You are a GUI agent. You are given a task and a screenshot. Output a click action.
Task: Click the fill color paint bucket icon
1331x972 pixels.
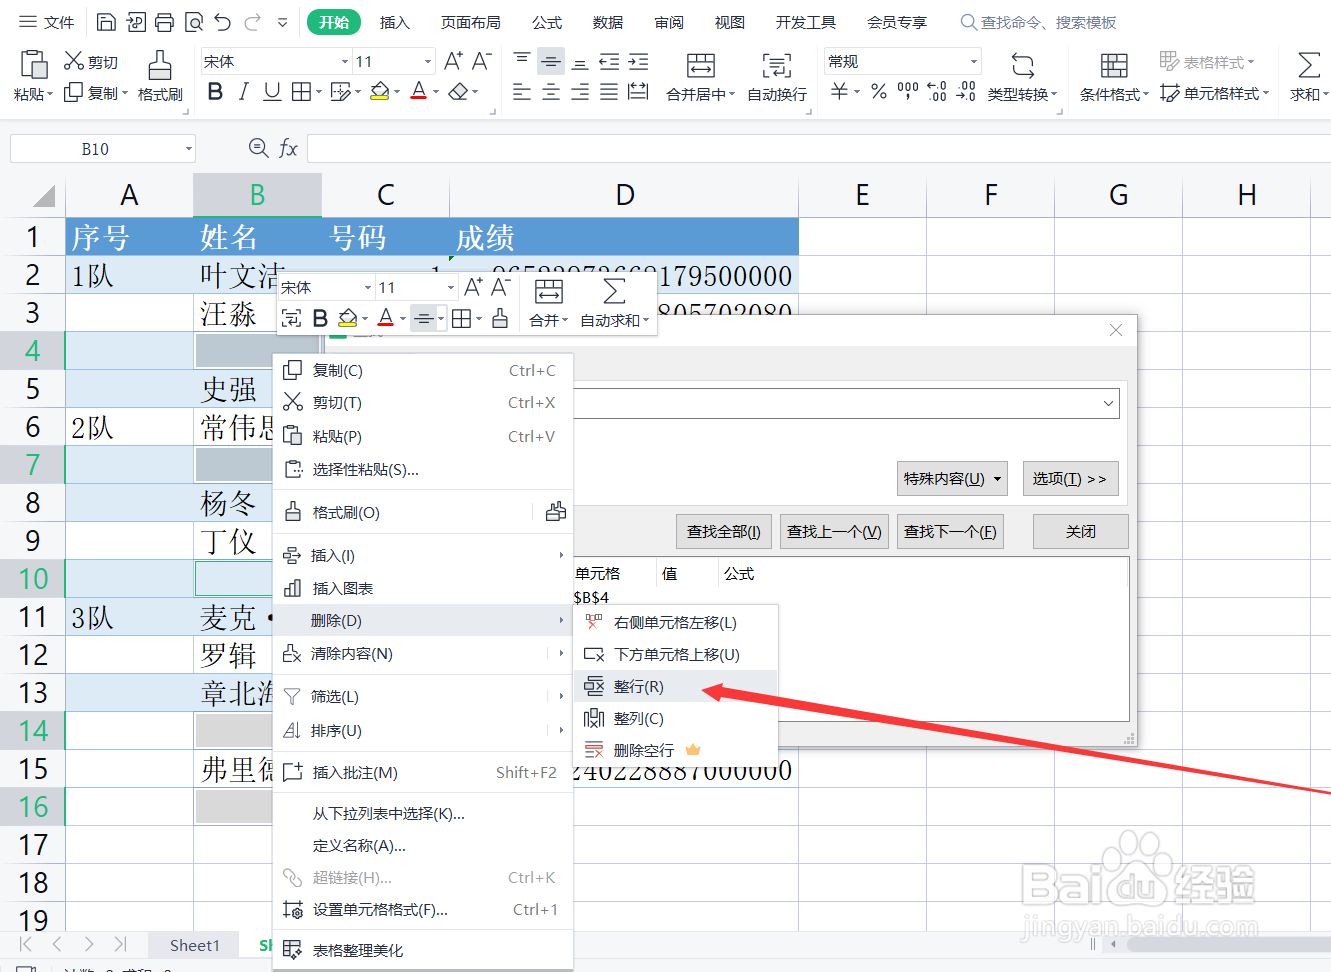381,91
